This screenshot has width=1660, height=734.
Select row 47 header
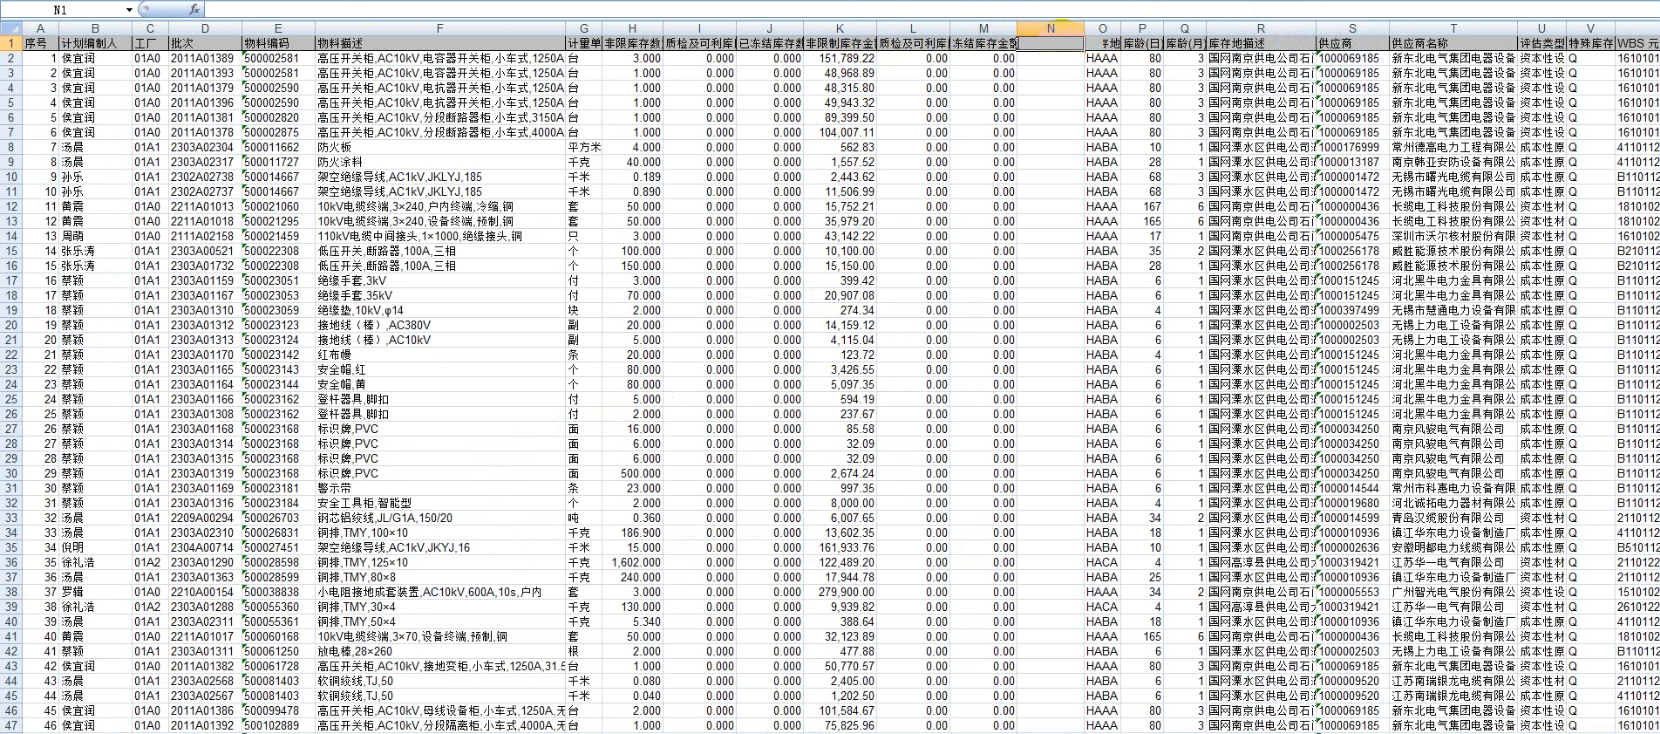coord(10,725)
